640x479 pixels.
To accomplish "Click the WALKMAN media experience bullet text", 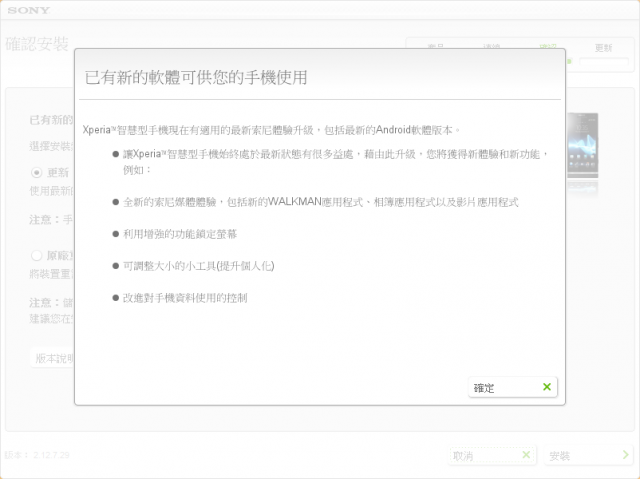I will point(320,202).
